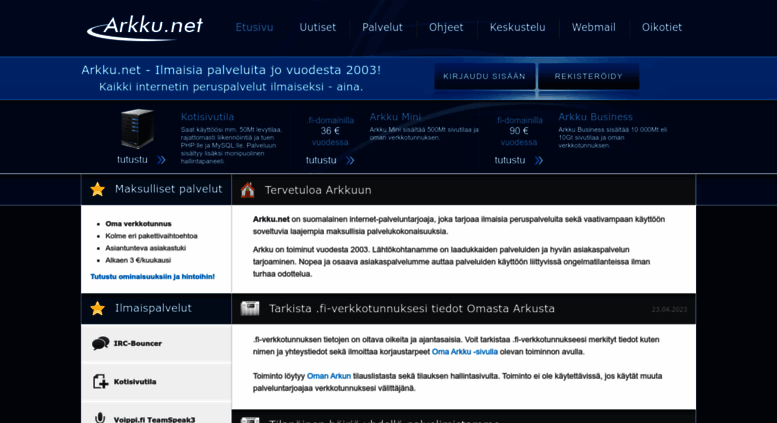Click the Kotisivutila page-plus icon in sidebar

coord(101,381)
